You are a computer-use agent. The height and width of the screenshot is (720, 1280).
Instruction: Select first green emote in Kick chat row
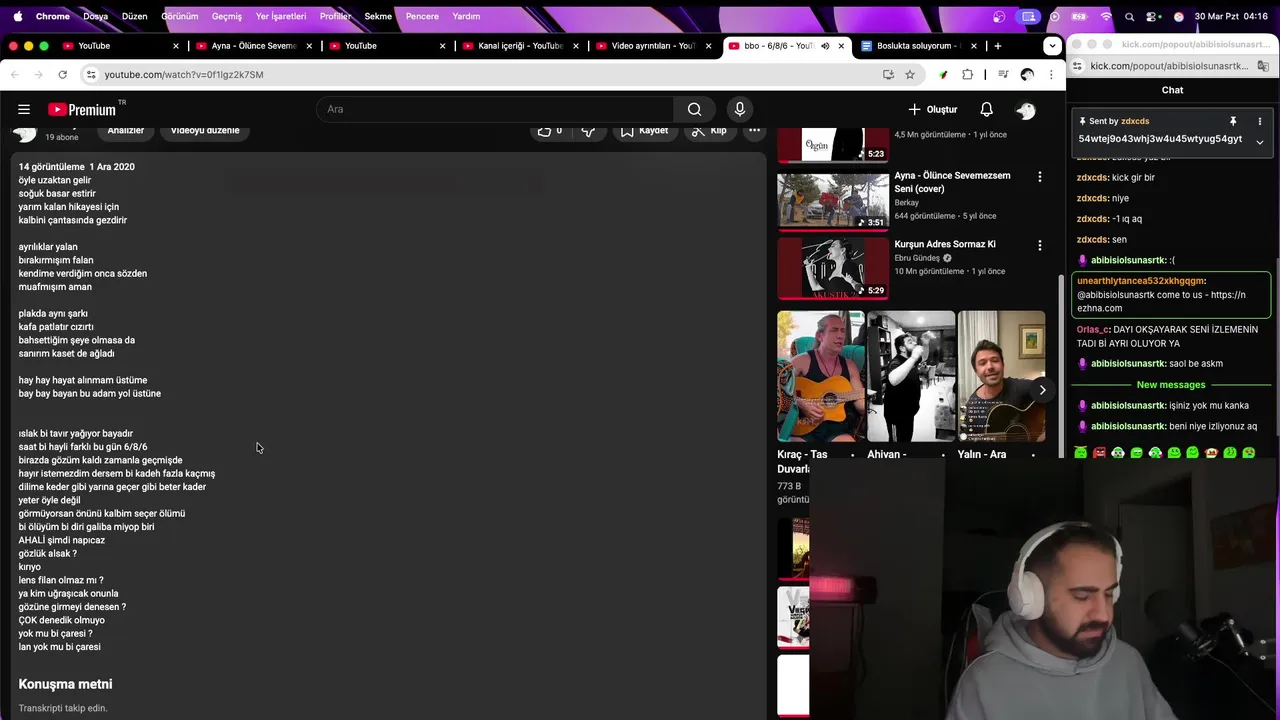1080,453
